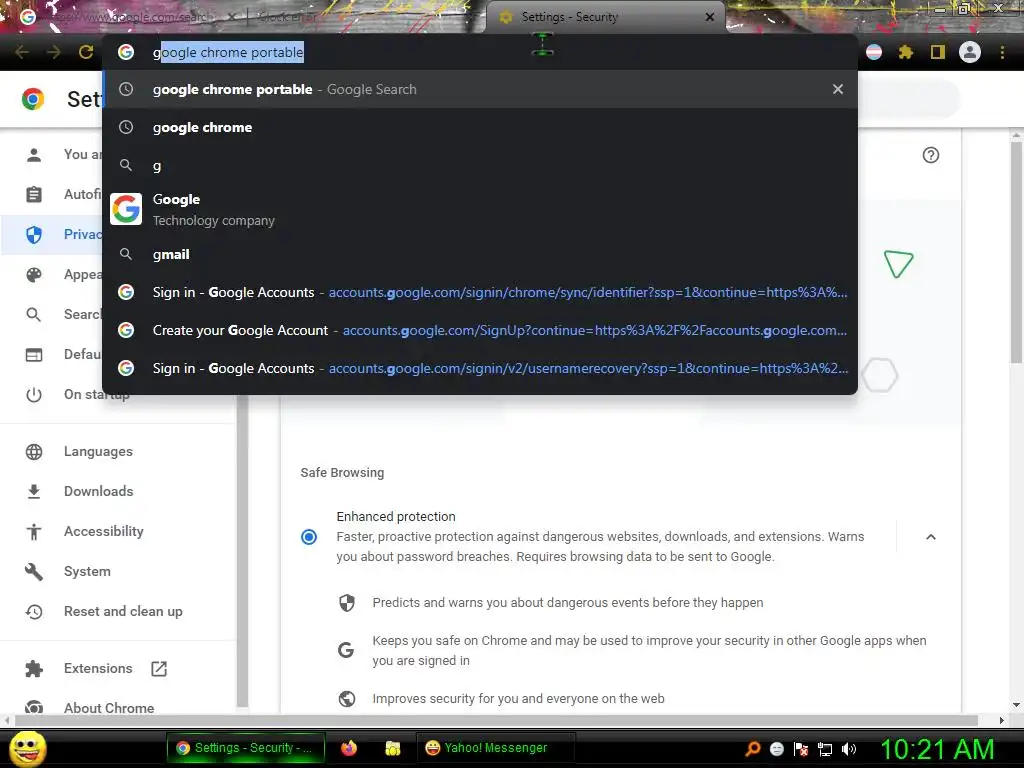The image size is (1024, 768).
Task: Select the Google Technology company suggestion
Action: click(480, 210)
